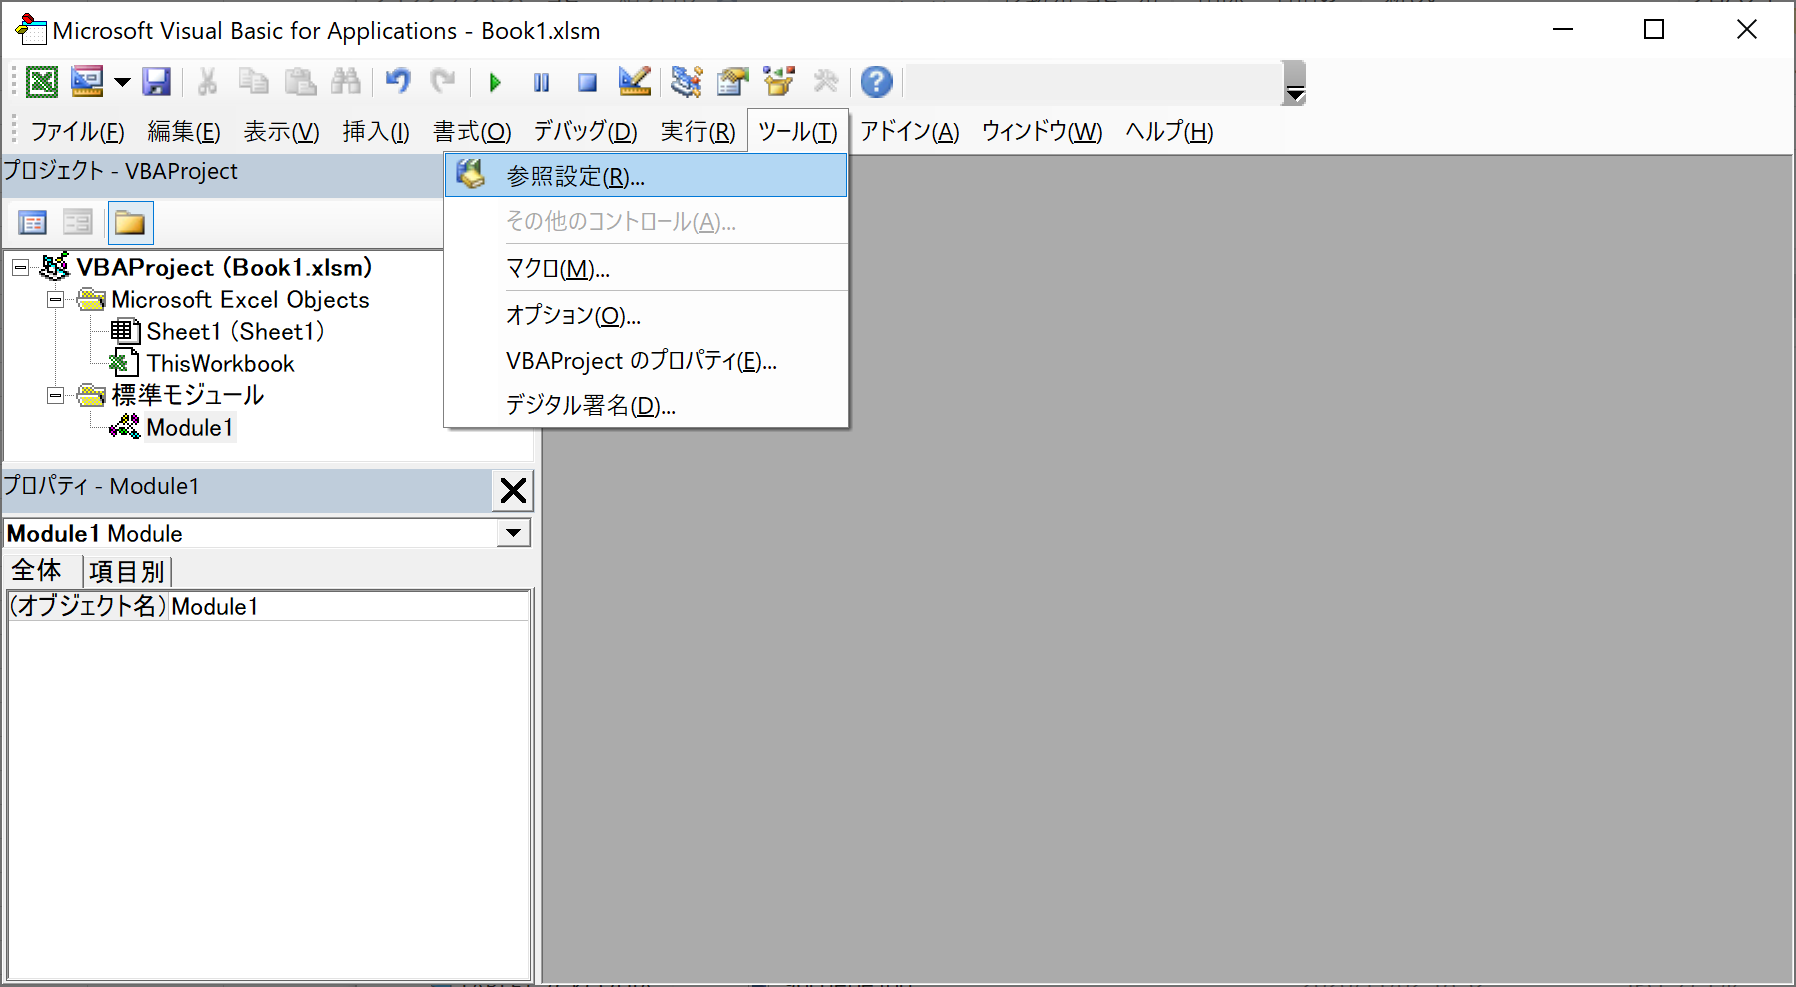Select 標準モジュール folder label
This screenshot has width=1796, height=987.
(188, 395)
